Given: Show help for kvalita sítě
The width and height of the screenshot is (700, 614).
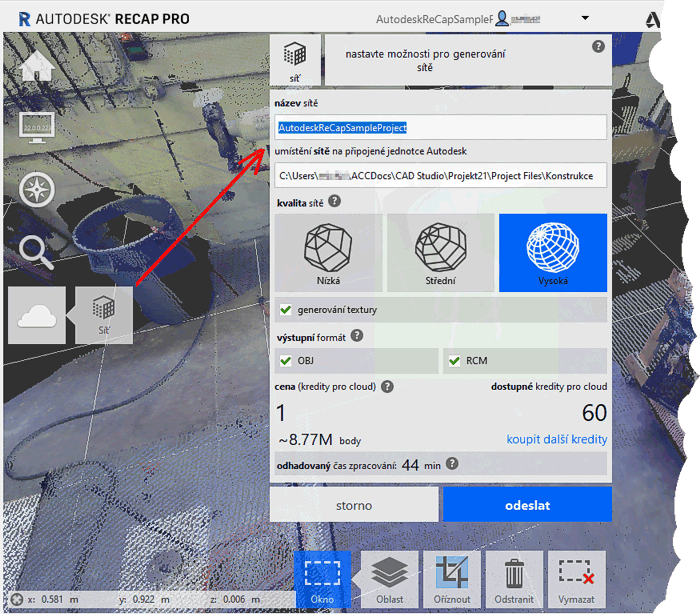Looking at the screenshot, I should pos(334,201).
